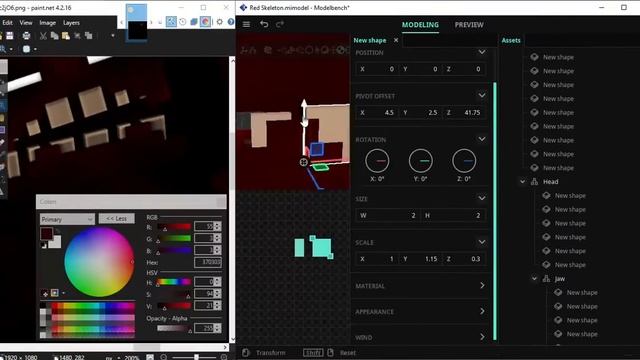
Task: Collapse the PIVOT OFFSET section chevron
Action: pos(482,96)
